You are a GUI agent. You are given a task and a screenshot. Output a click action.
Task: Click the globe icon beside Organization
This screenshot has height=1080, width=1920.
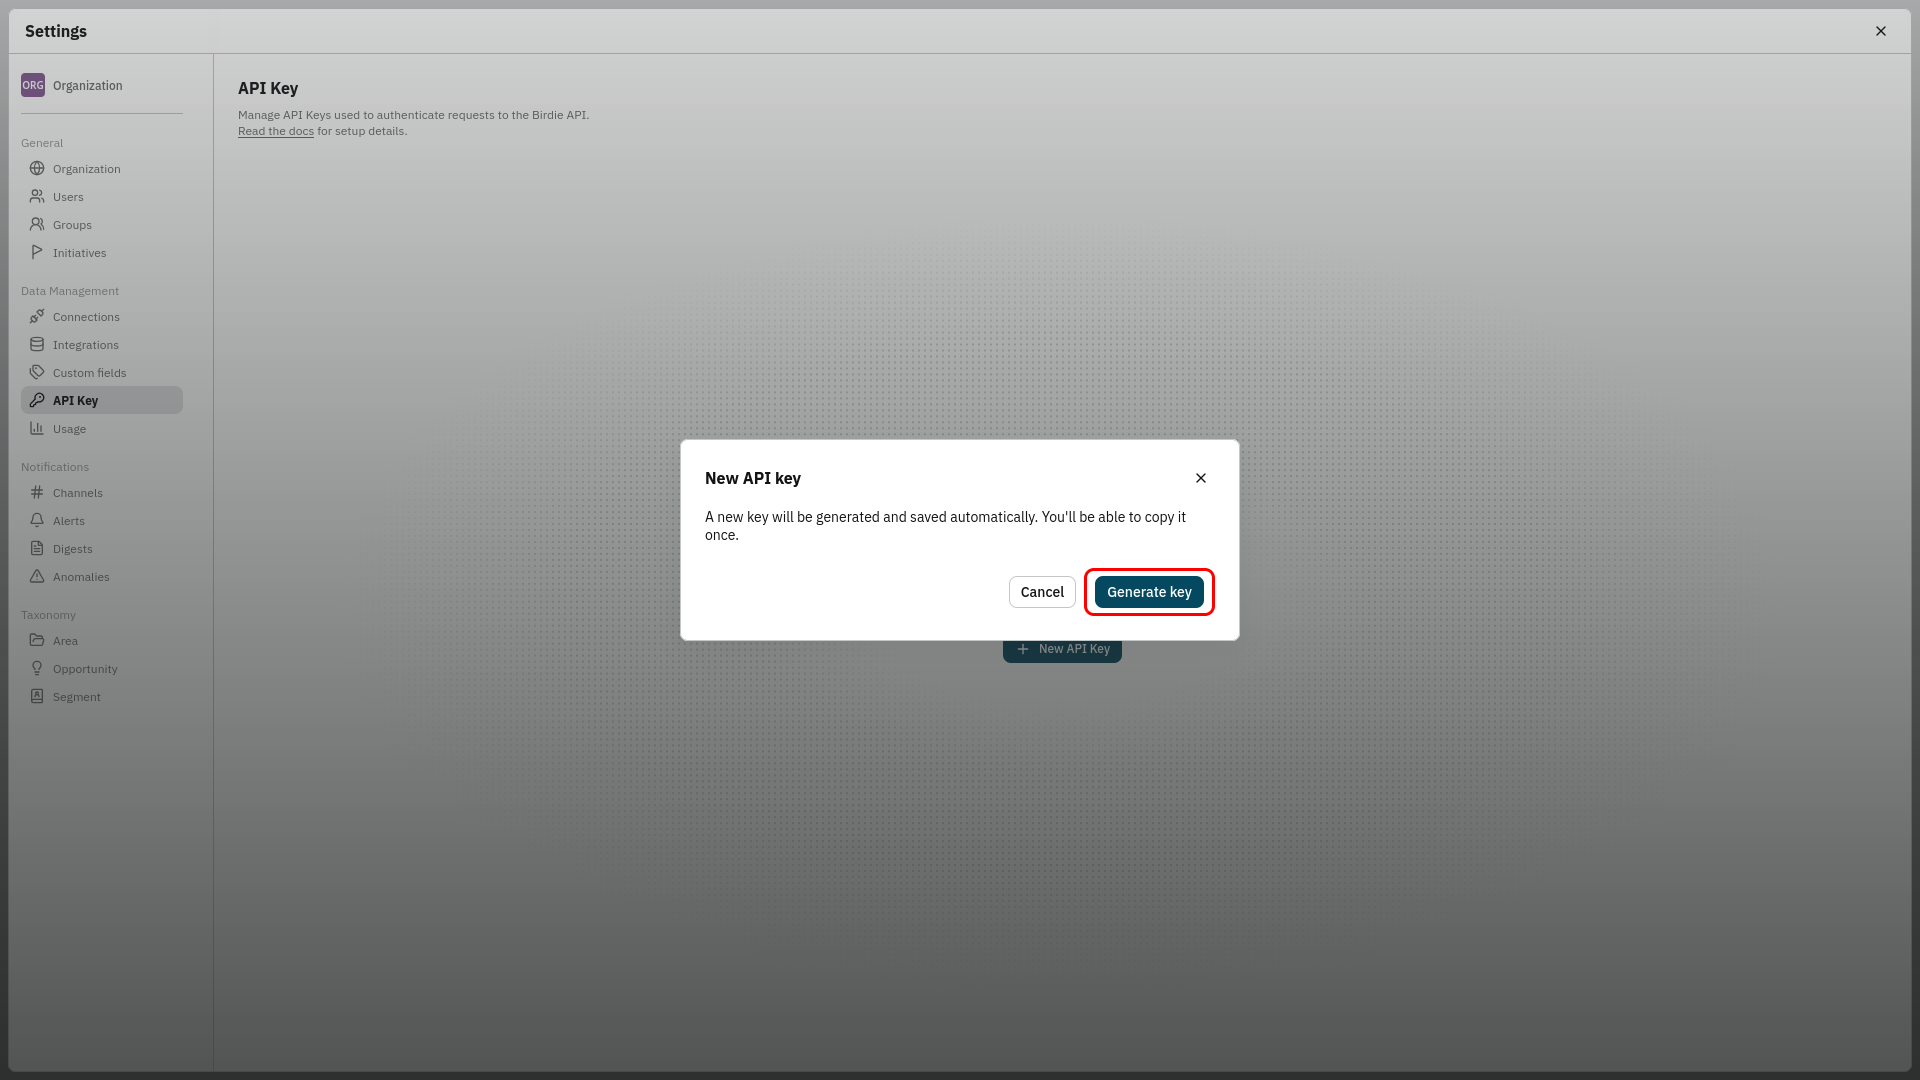[x=37, y=168]
